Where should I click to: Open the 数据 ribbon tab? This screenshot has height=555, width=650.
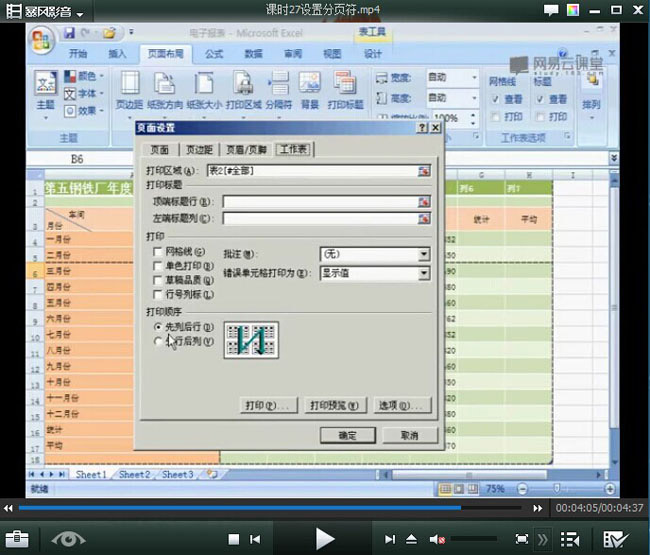point(253,53)
